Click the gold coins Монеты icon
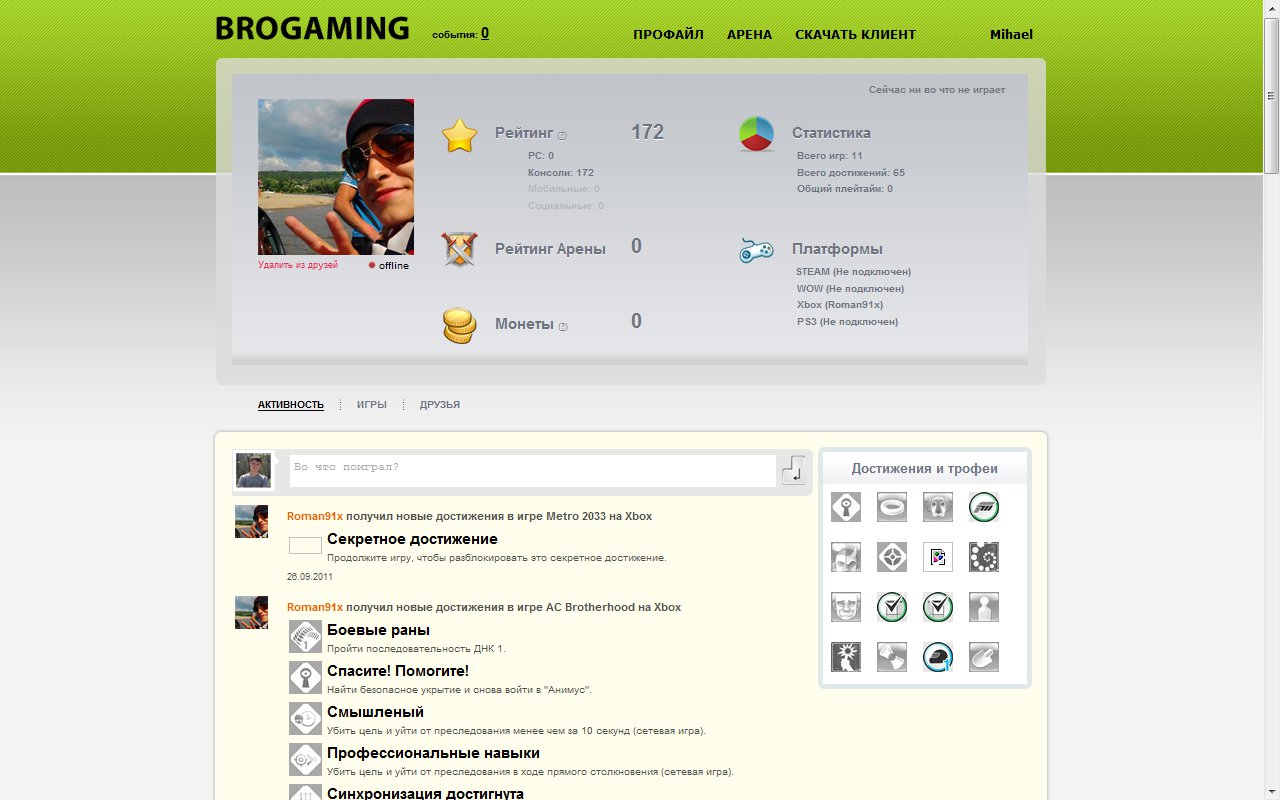Viewport: 1280px width, 800px height. [x=458, y=324]
